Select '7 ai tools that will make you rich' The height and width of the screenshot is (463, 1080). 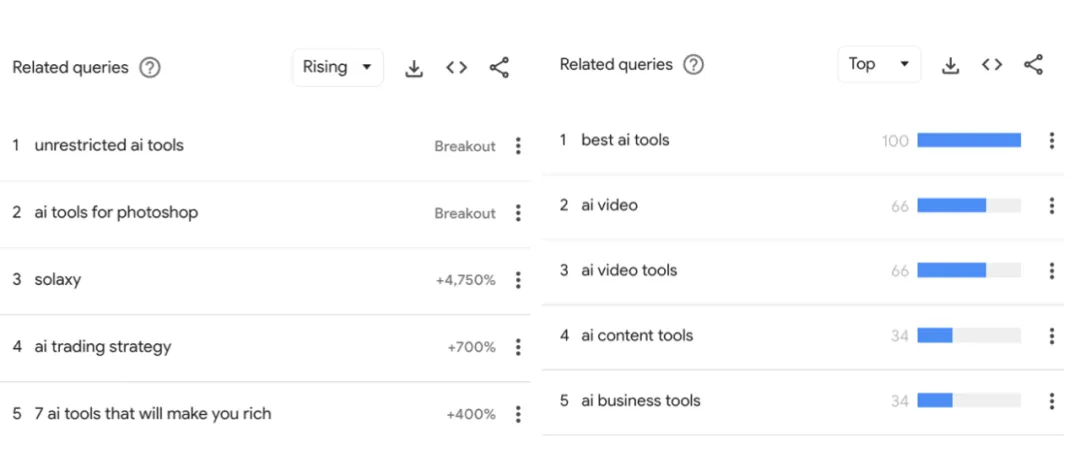pyautogui.click(x=152, y=414)
